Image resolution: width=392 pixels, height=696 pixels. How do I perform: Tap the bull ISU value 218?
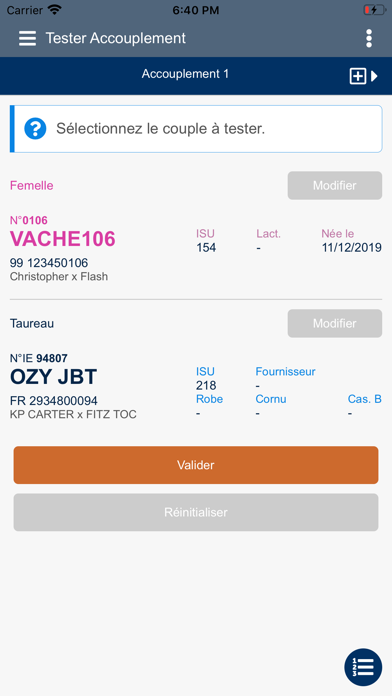(206, 385)
